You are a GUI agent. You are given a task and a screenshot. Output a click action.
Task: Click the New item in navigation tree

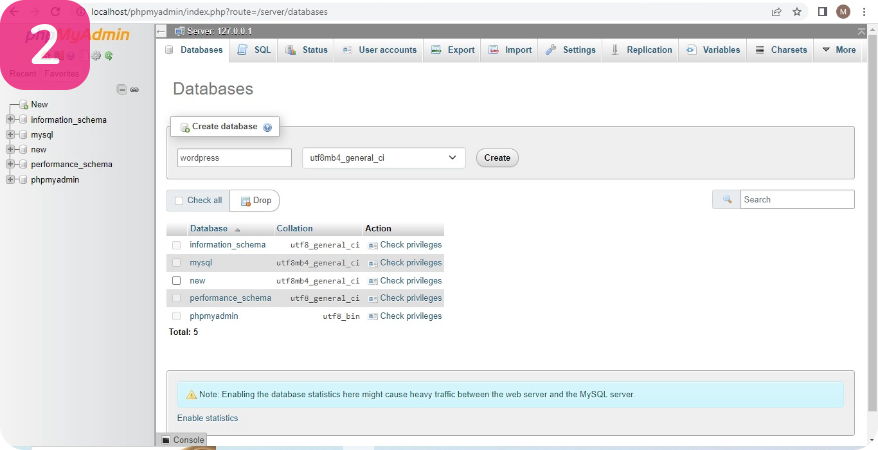[40, 105]
